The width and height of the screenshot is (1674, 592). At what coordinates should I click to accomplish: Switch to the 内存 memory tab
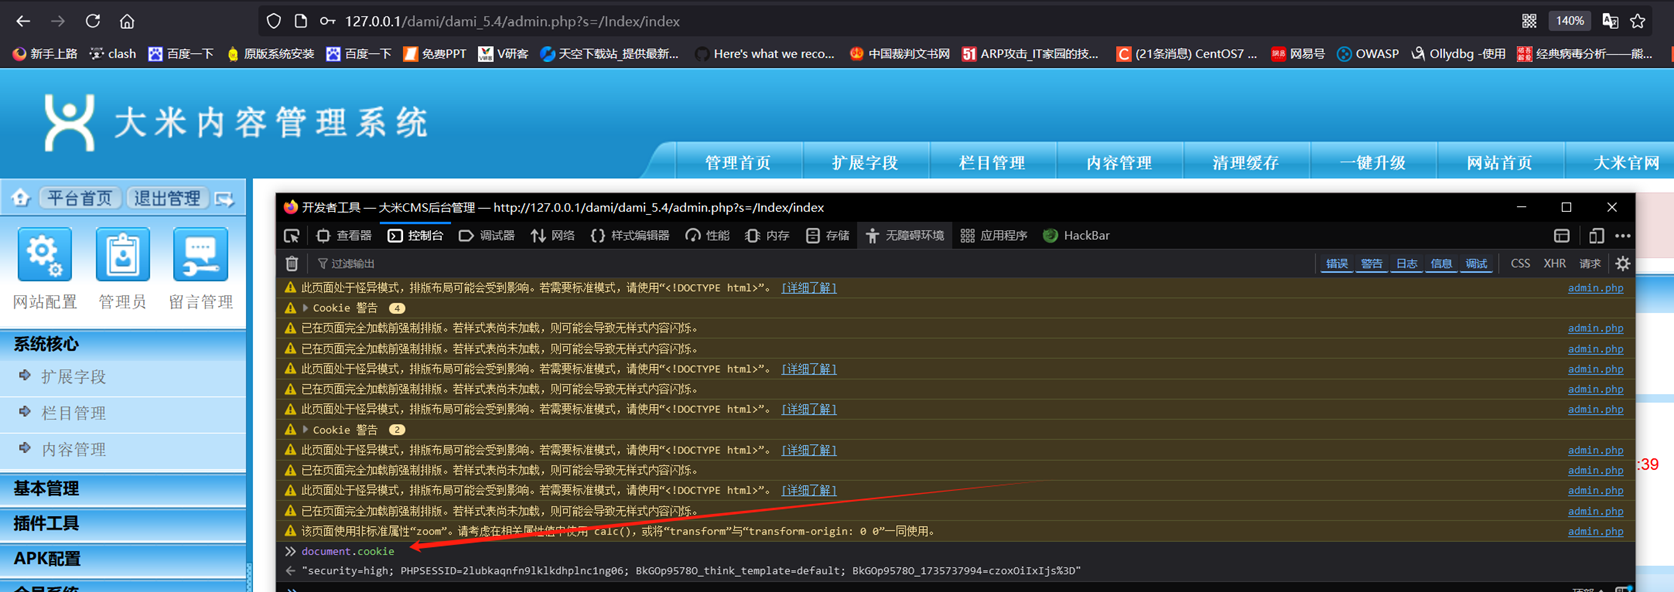tap(768, 236)
